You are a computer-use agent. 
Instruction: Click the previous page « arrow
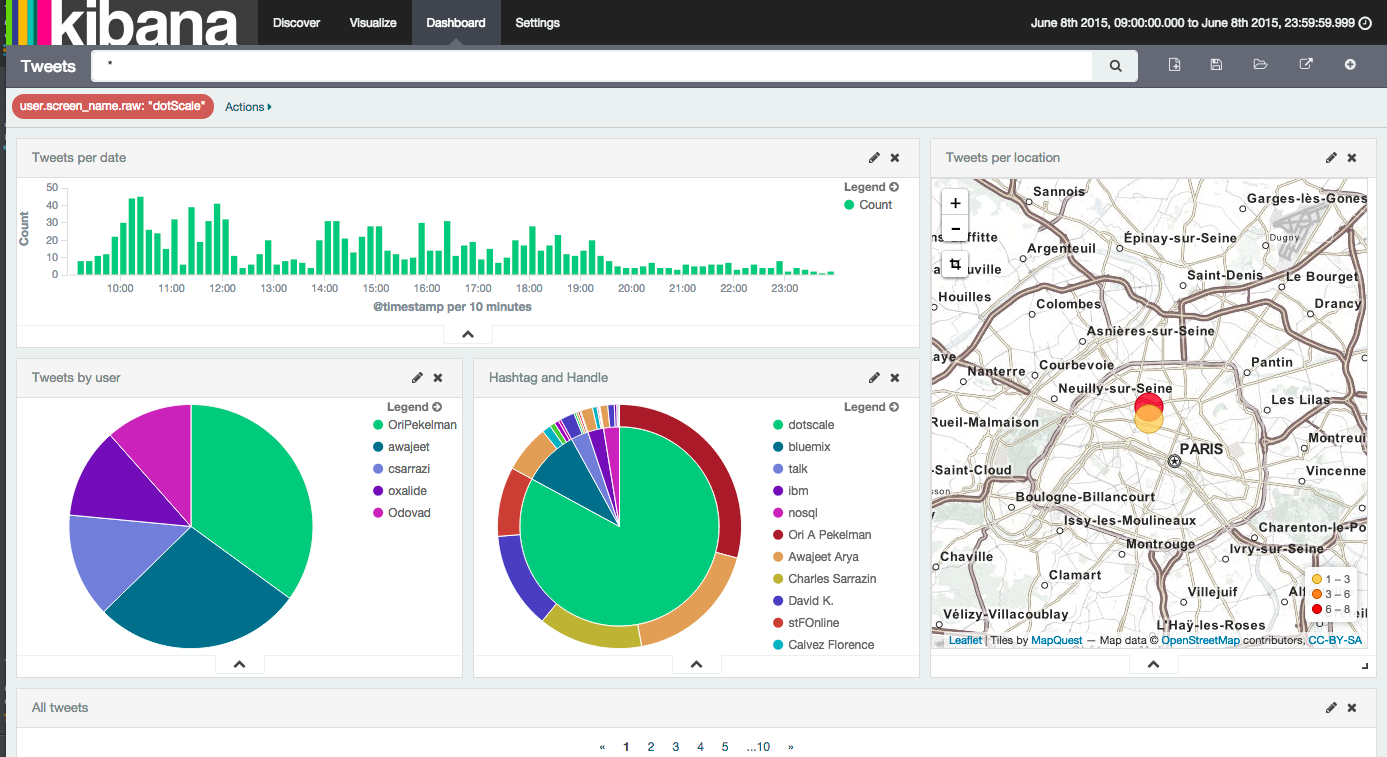pos(602,747)
